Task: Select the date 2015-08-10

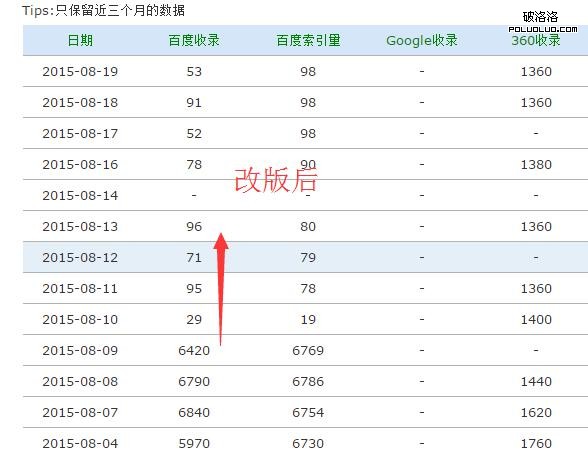Action: click(x=80, y=320)
